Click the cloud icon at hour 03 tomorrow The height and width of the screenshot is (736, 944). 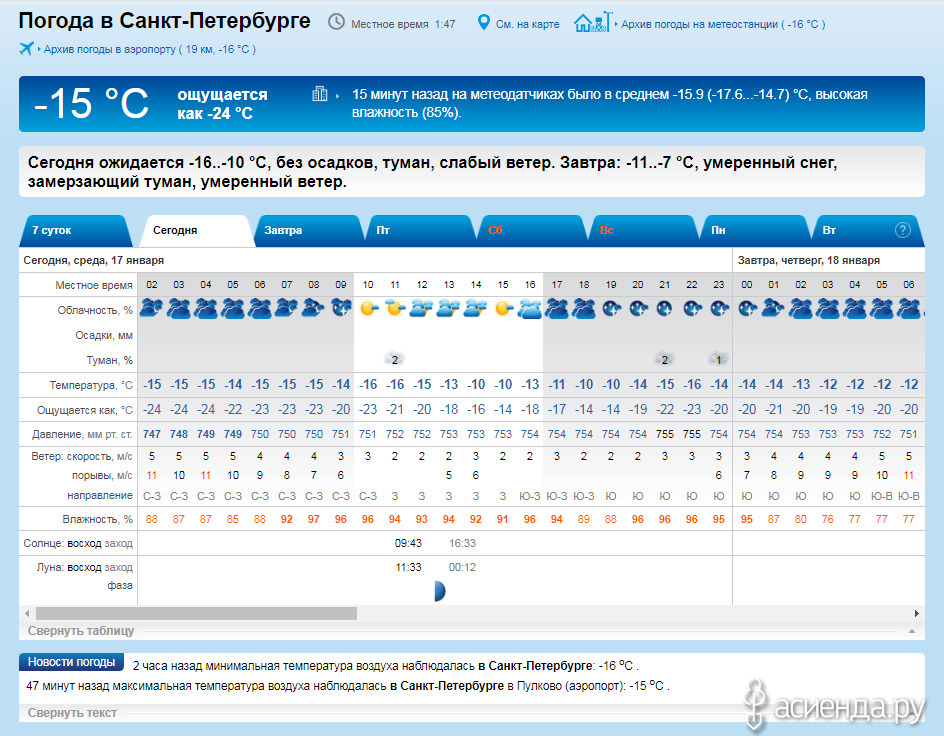pos(828,309)
